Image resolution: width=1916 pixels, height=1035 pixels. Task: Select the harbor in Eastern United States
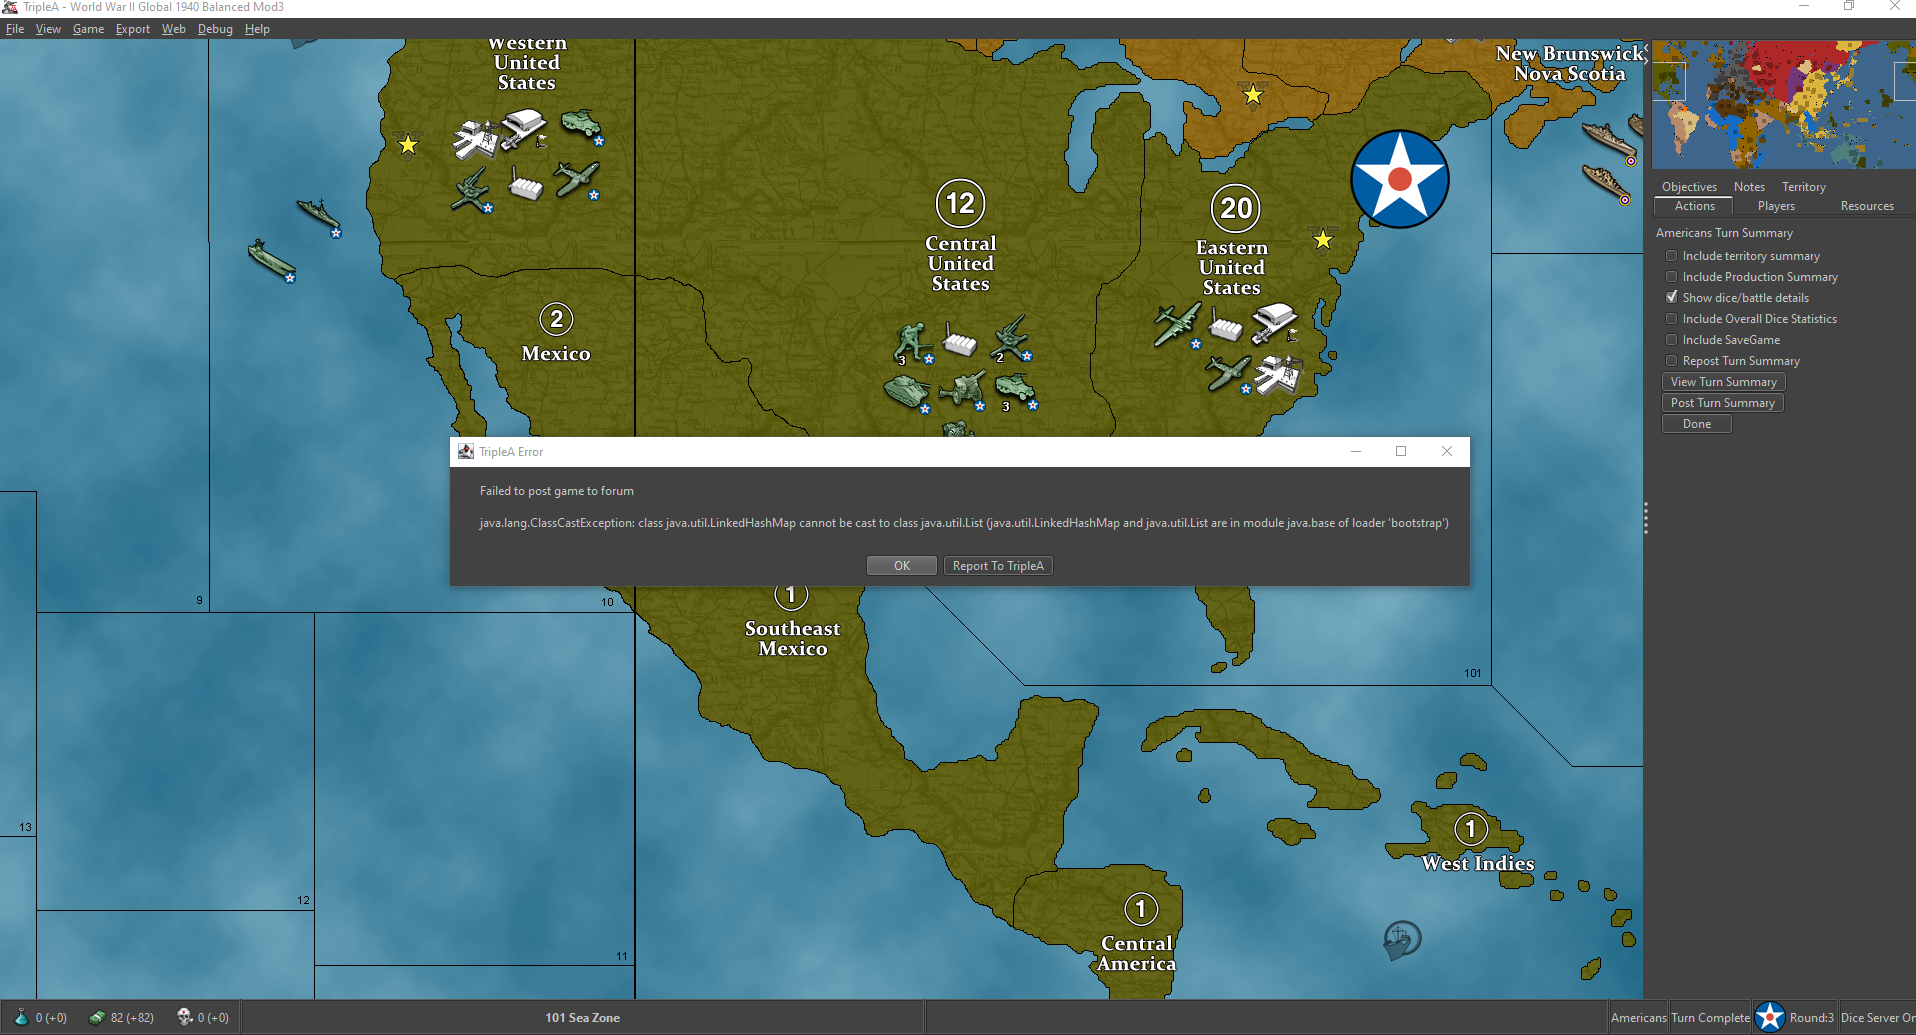pos(1278,376)
